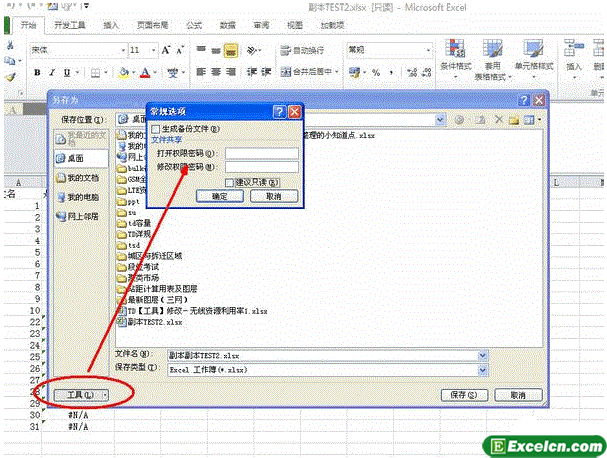Click the Italic formatting icon

[x=52, y=72]
